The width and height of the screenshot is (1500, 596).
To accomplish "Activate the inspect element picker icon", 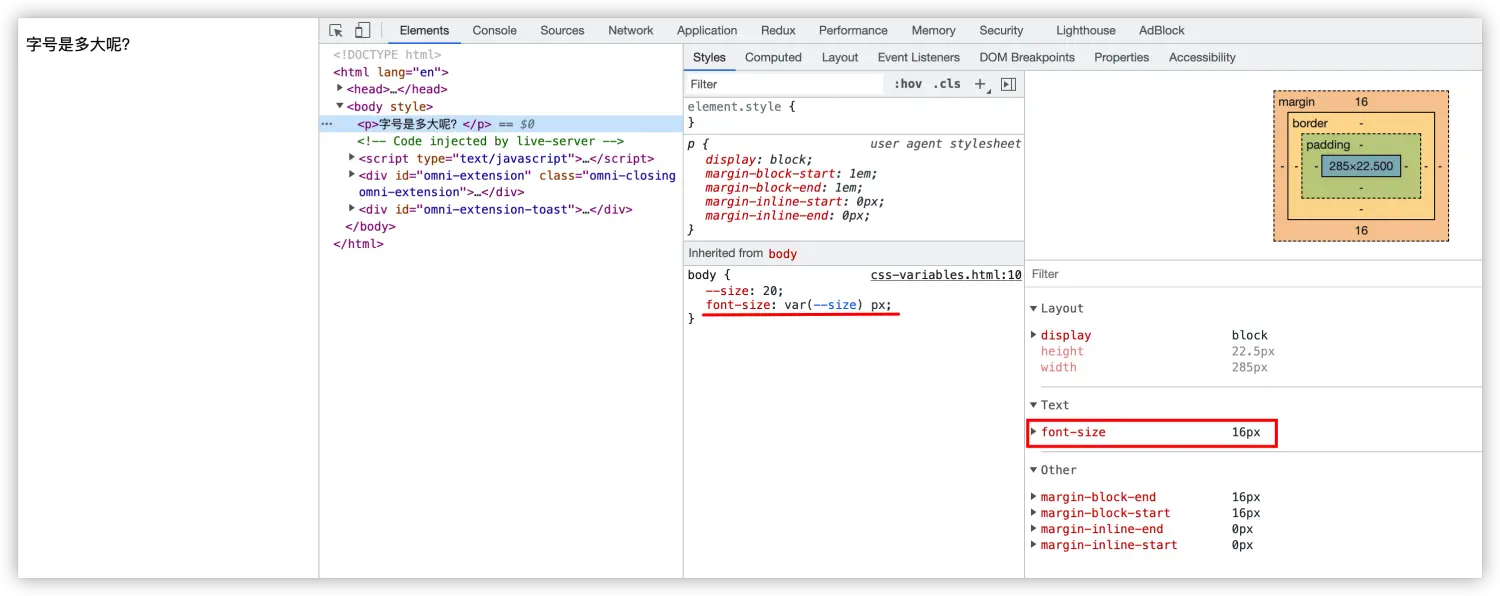I will click(336, 30).
